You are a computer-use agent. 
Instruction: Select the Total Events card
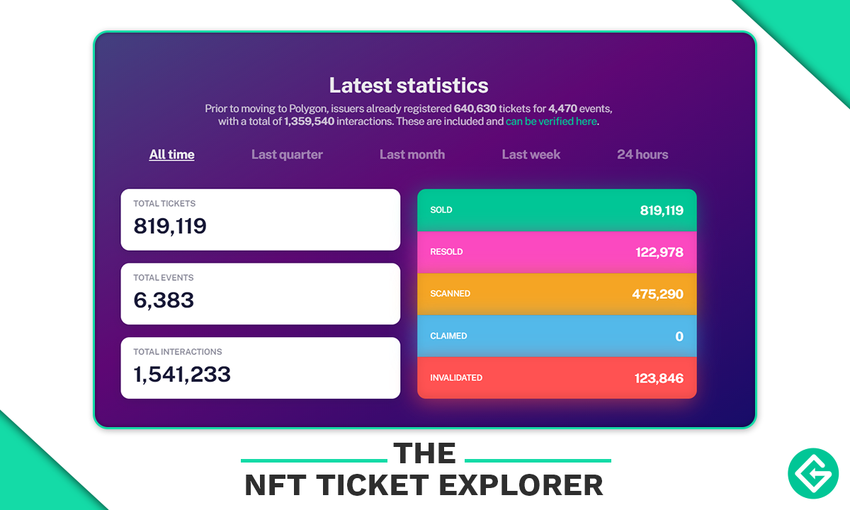click(x=260, y=294)
